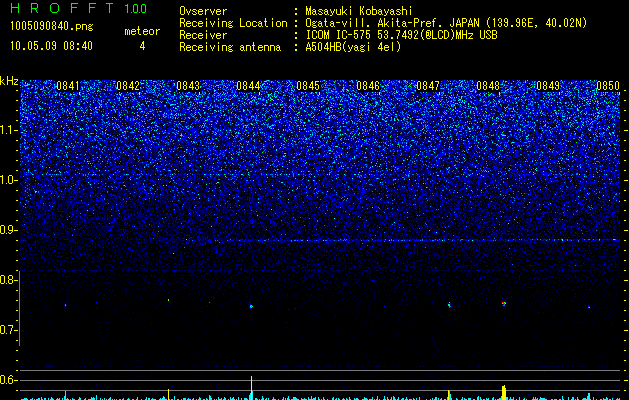
Task: Click the kHz axis unit label
Action: [9, 81]
